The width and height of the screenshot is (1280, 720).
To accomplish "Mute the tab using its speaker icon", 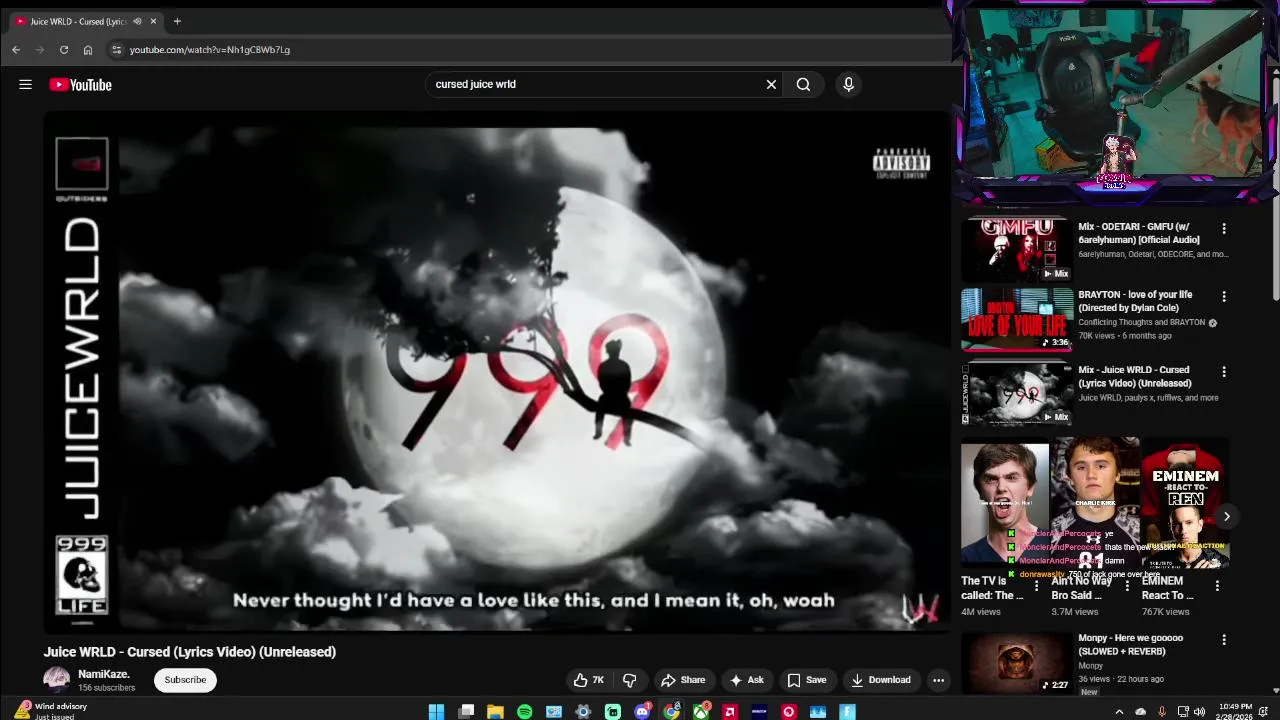I will (137, 21).
